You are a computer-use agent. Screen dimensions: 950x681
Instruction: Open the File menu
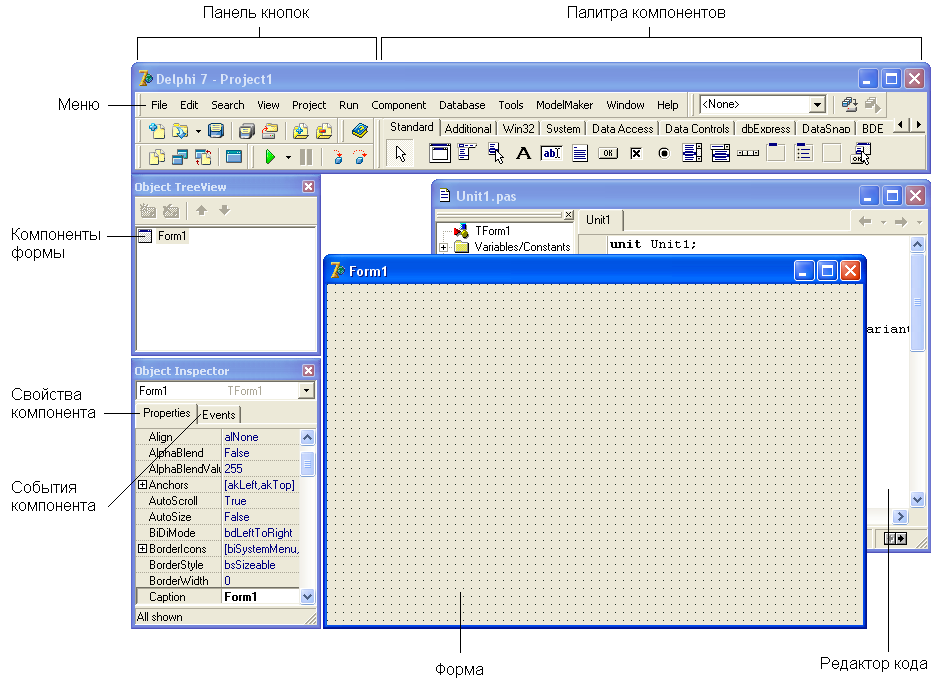click(x=159, y=105)
